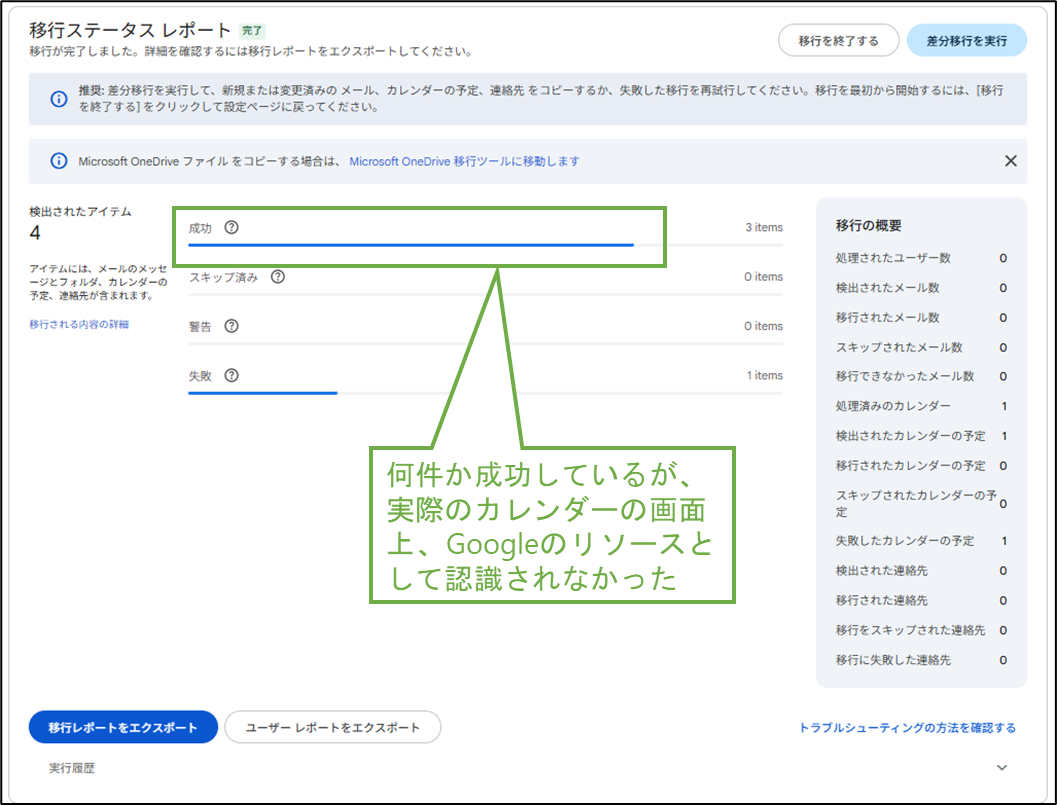Click the 失敗 label
Viewport: 1057px width, 805px height.
(200, 376)
